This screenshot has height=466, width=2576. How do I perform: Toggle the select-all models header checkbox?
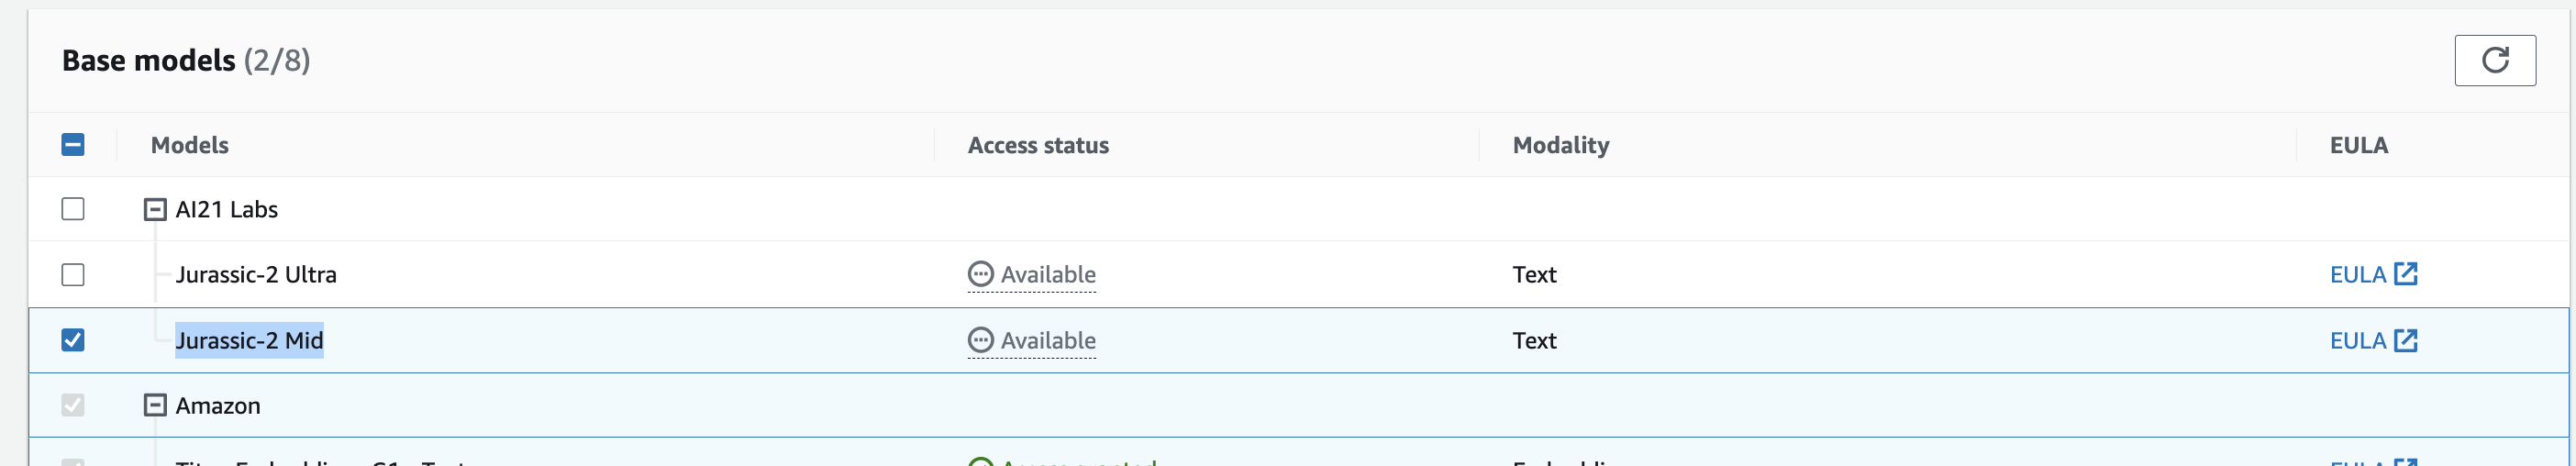73,145
